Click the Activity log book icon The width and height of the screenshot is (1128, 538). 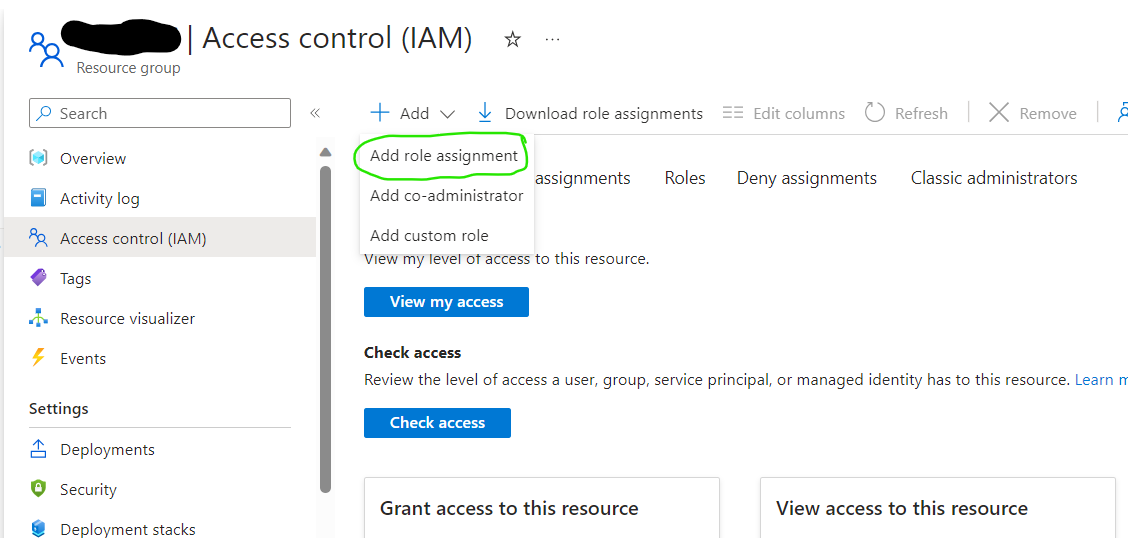(x=38, y=199)
